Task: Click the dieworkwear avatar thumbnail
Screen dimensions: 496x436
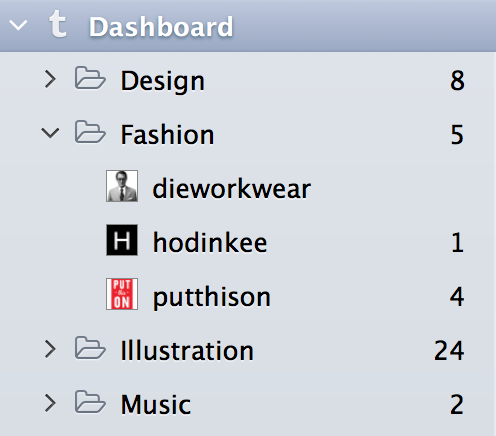Action: coord(122,186)
